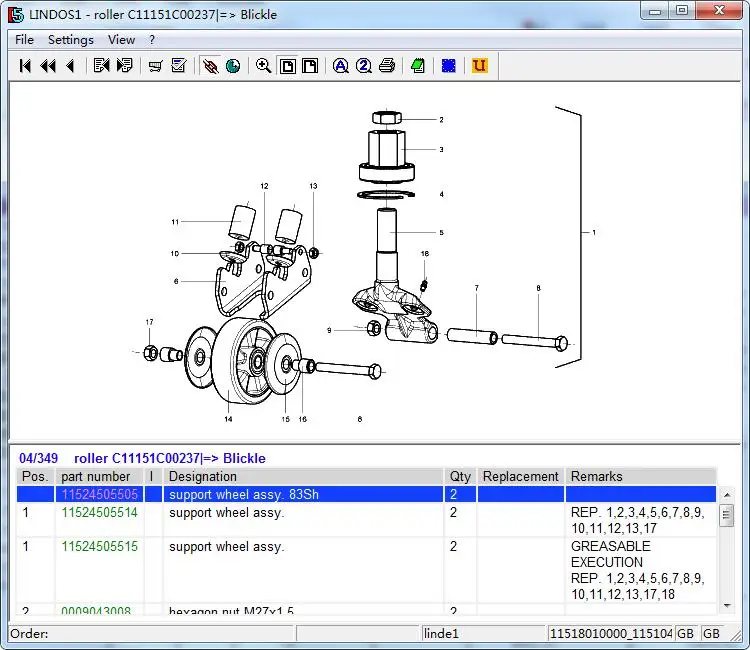Click the list-with-right-arrow toolbar icon
This screenshot has height=650, width=750.
(x=124, y=66)
